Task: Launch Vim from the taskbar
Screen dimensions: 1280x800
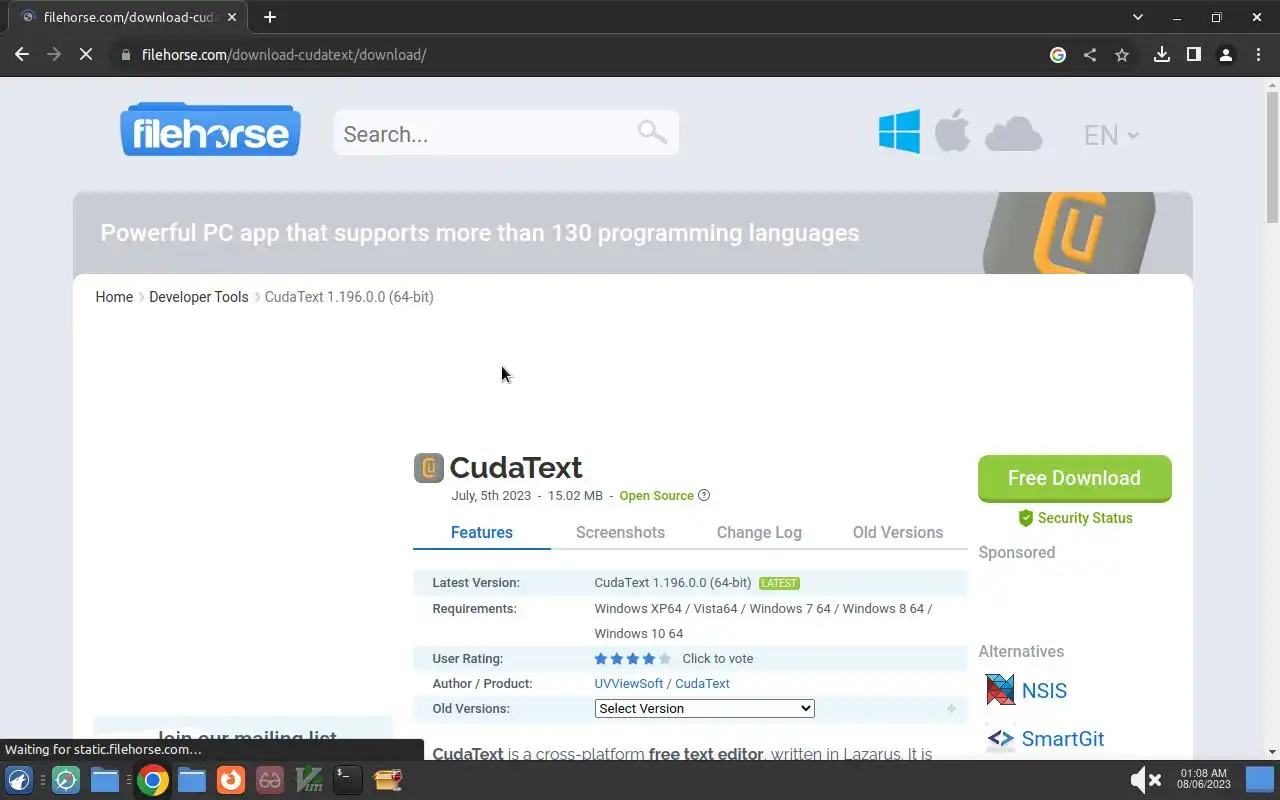Action: click(309, 779)
